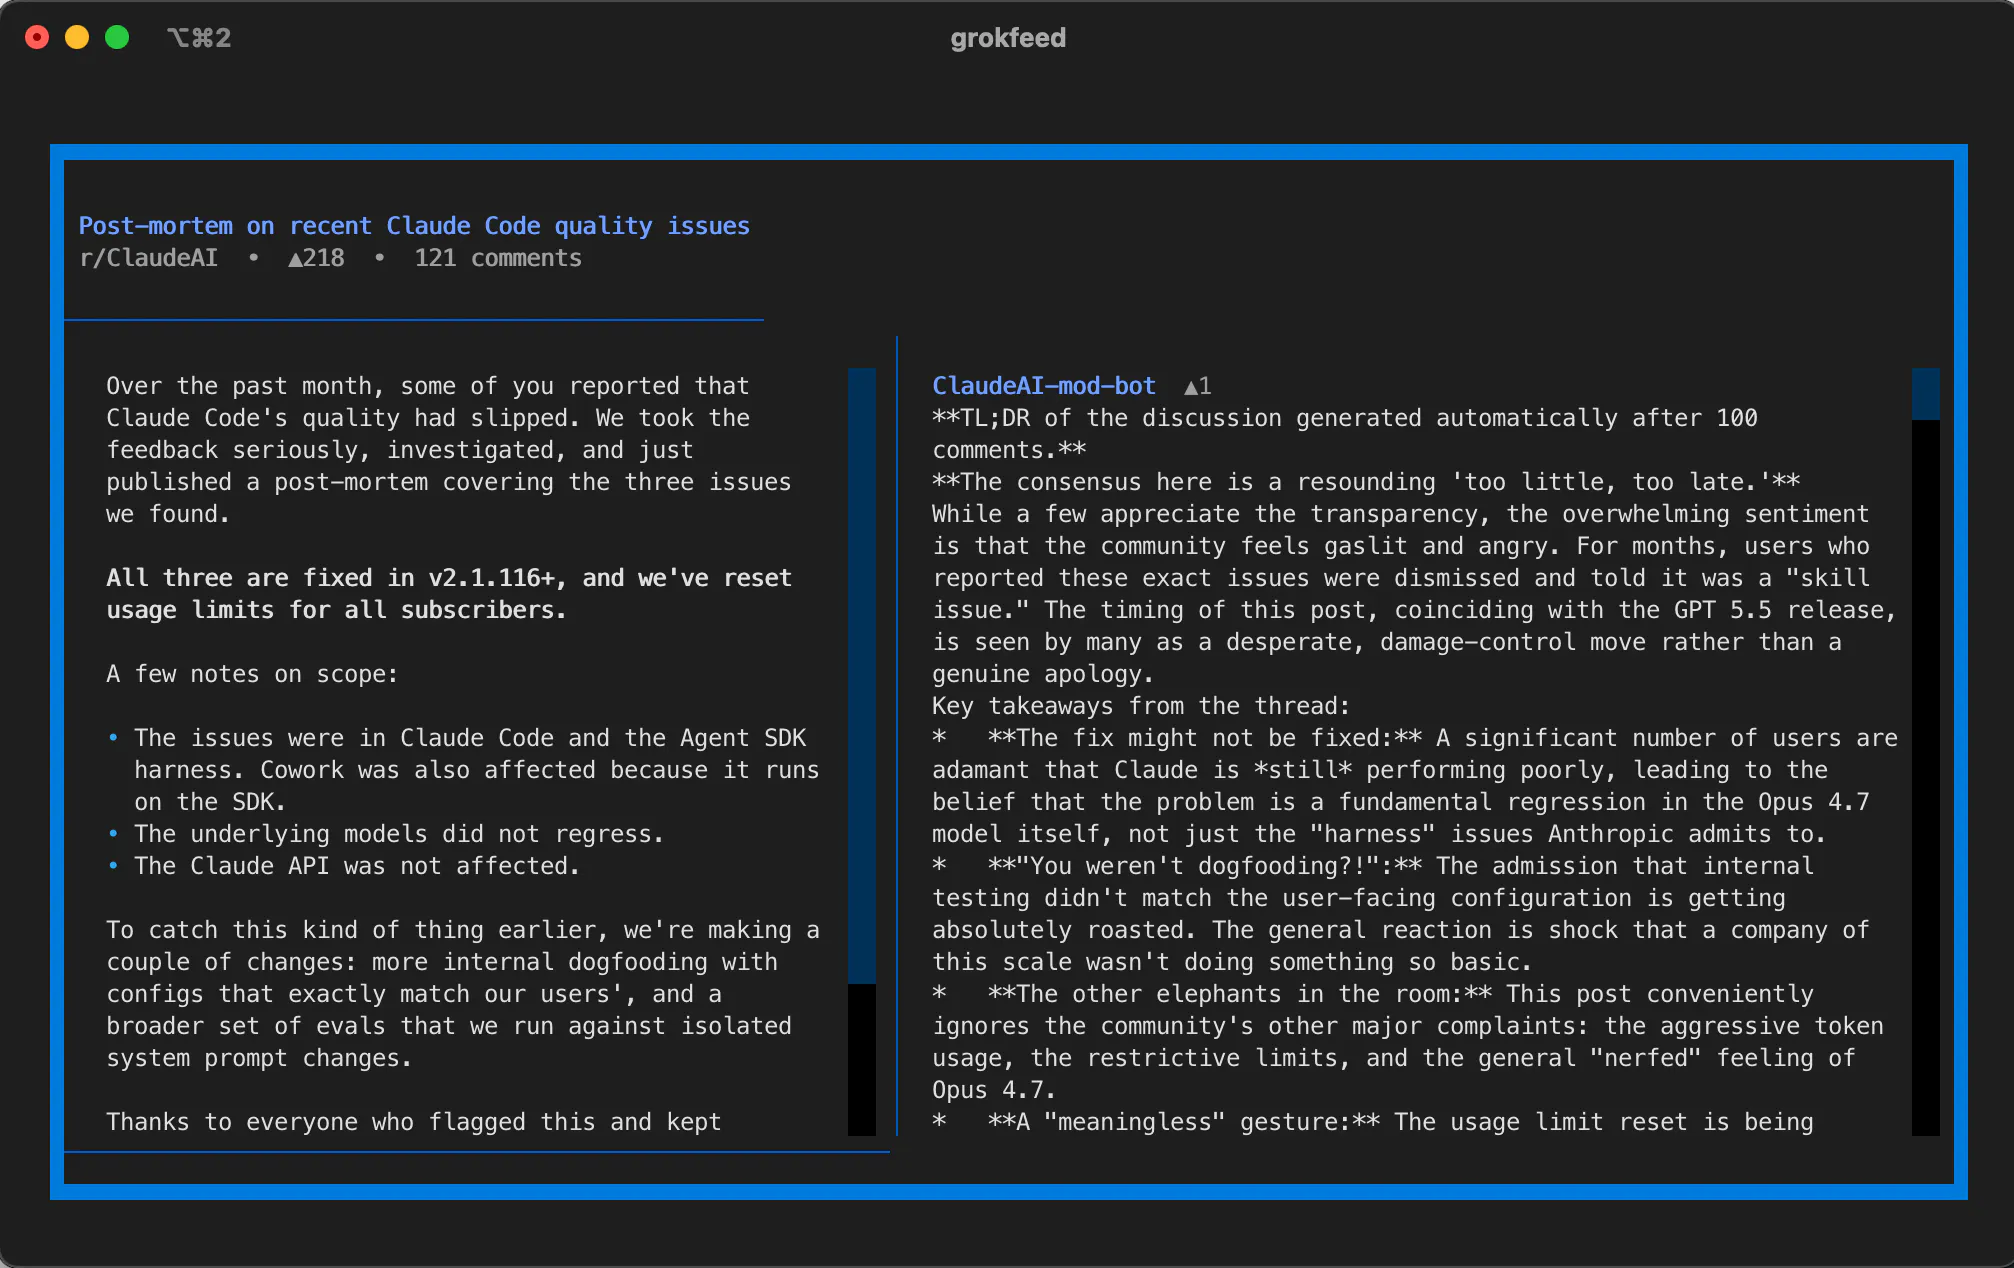Click the black track below the comments scrollbar thumb
This screenshot has height=1268, width=2014.
pos(1925,778)
